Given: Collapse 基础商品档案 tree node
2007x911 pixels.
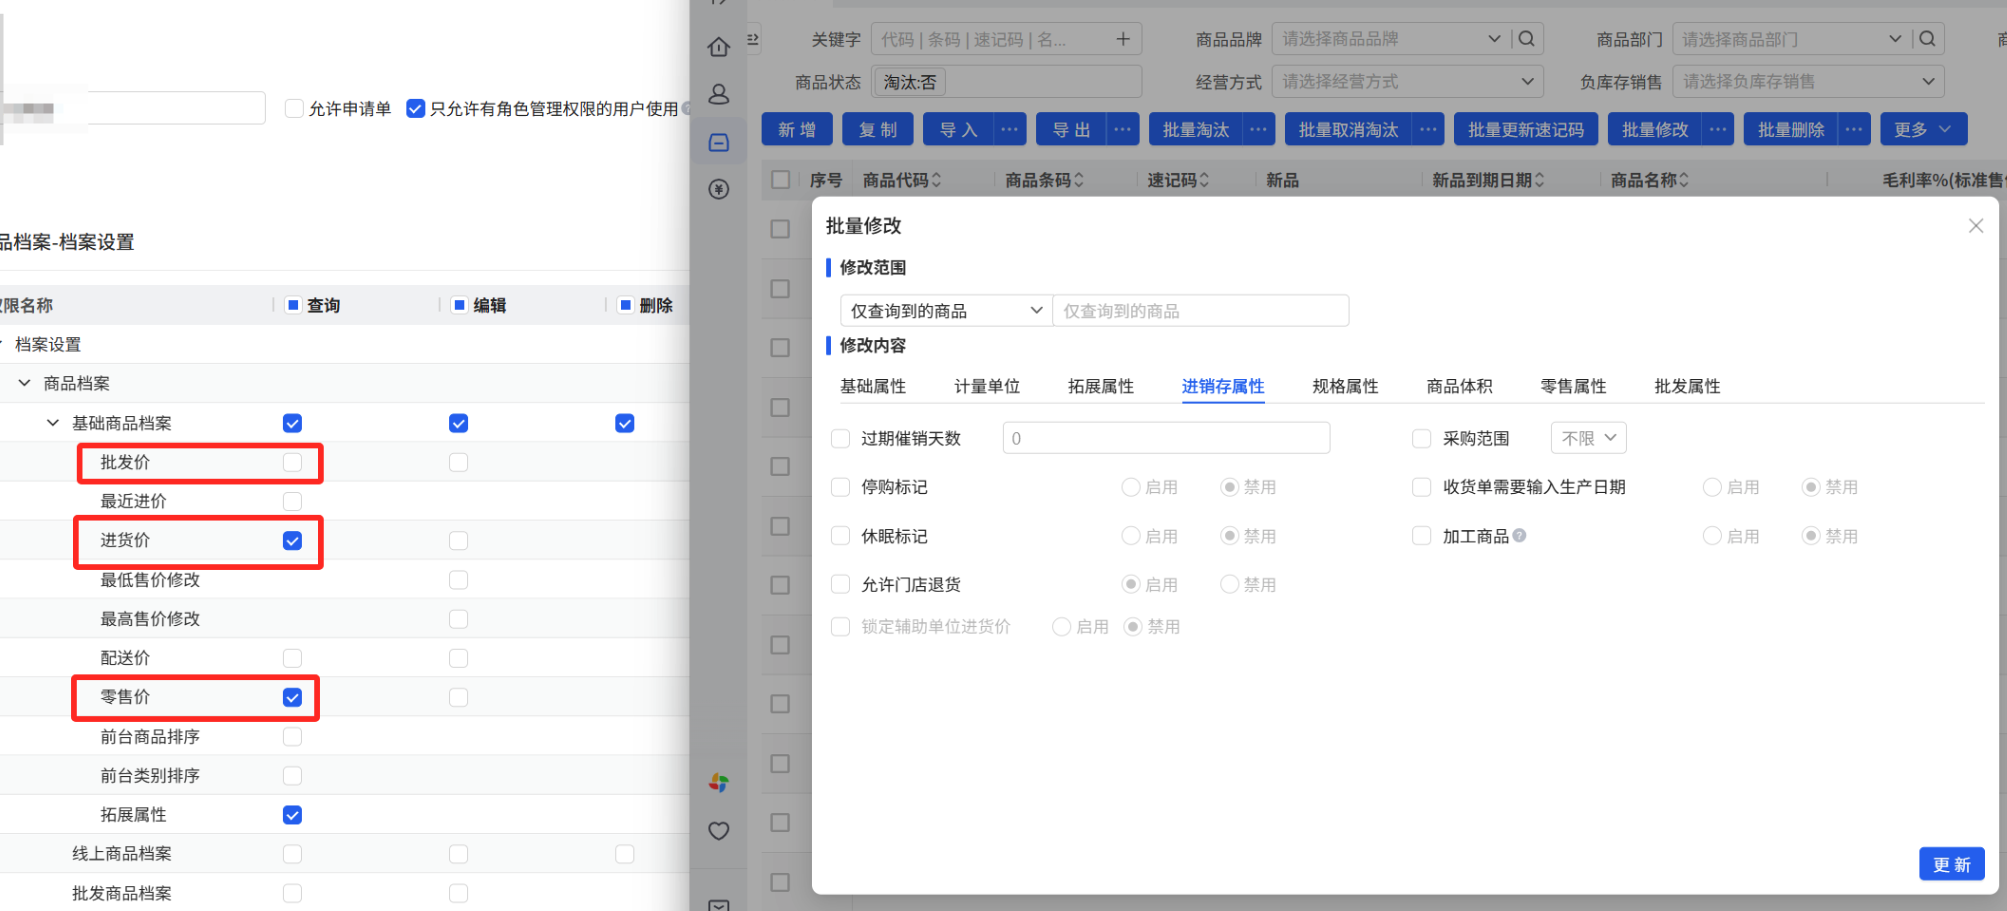Looking at the screenshot, I should pyautogui.click(x=53, y=423).
